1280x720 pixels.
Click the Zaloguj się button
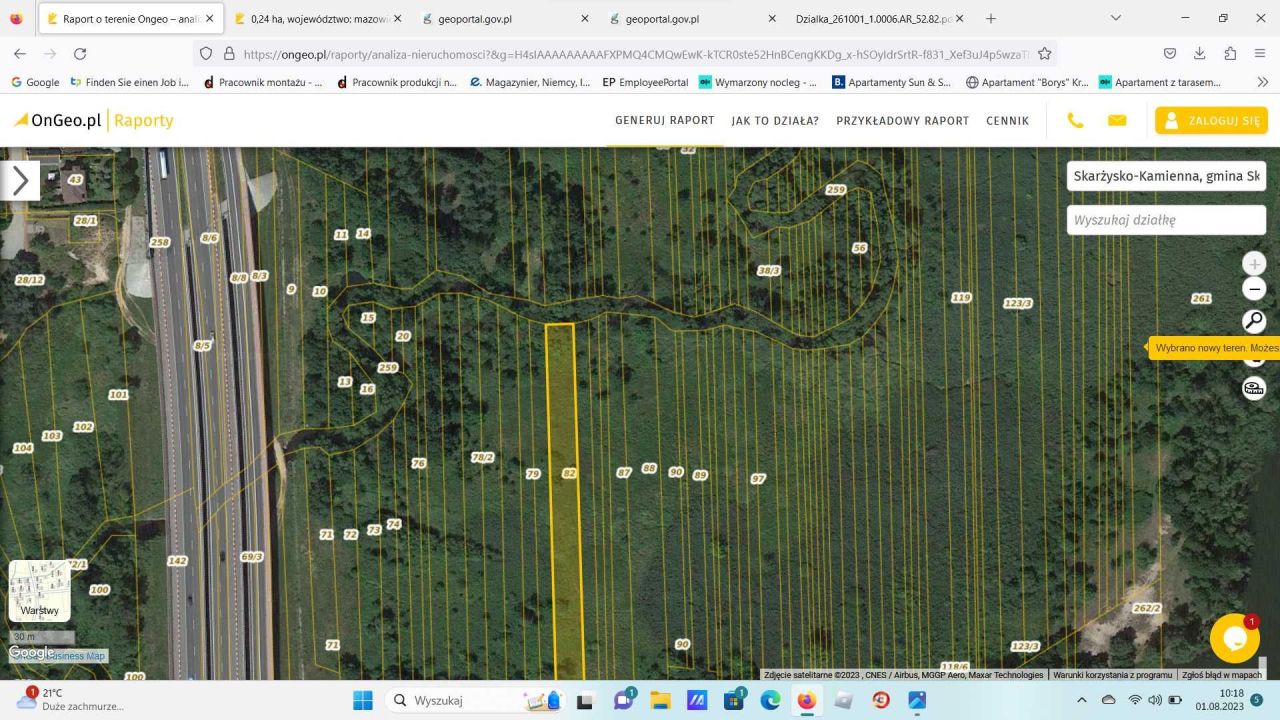pyautogui.click(x=1211, y=120)
